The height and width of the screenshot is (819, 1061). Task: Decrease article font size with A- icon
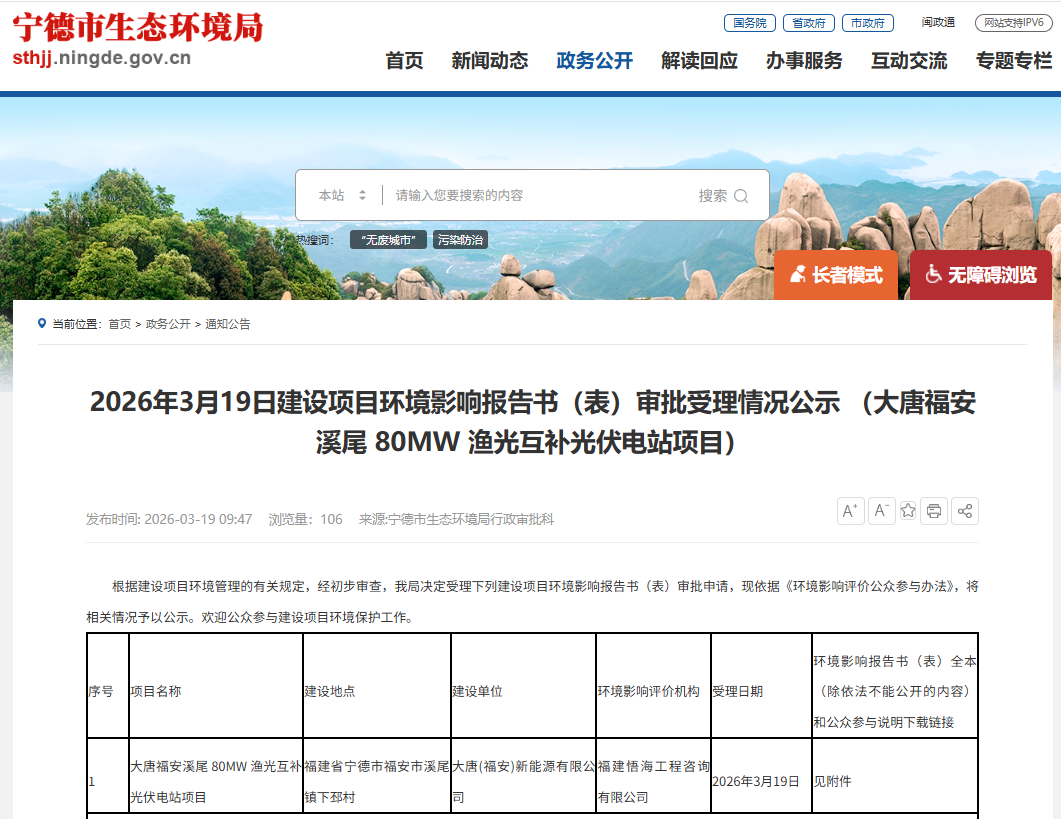click(x=881, y=511)
